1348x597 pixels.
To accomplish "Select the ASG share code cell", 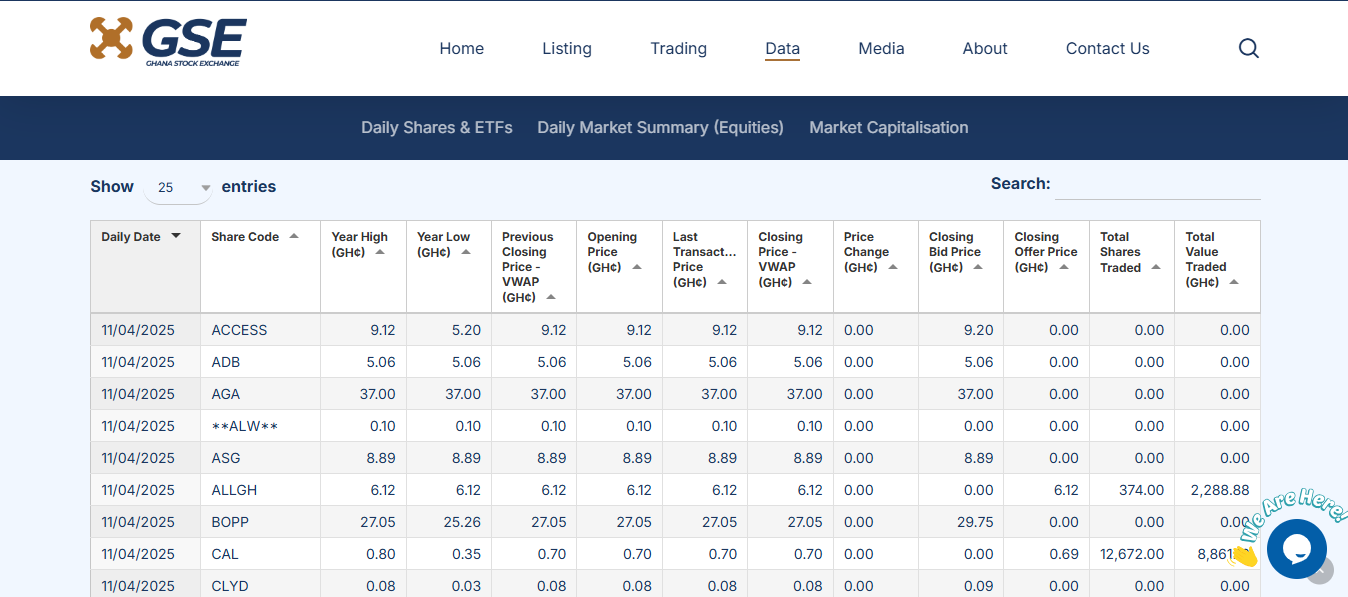I will click(260, 458).
